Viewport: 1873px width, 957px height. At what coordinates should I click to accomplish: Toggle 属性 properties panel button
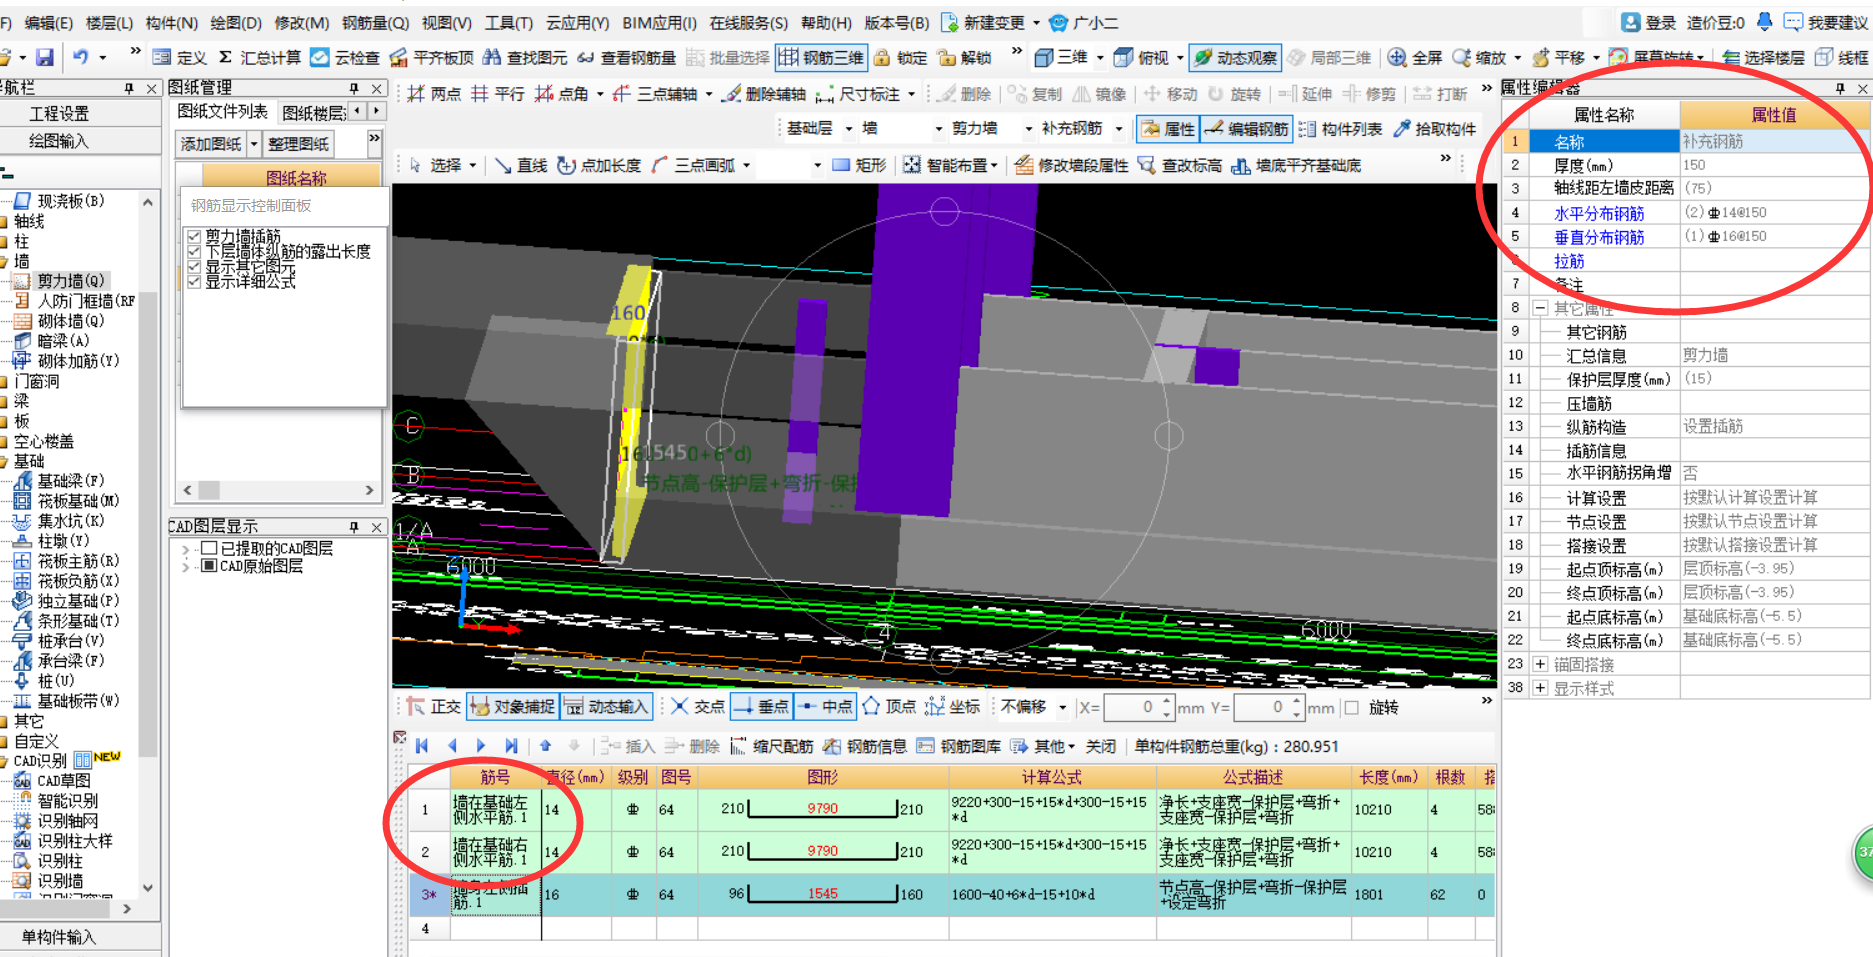[x=1168, y=128]
